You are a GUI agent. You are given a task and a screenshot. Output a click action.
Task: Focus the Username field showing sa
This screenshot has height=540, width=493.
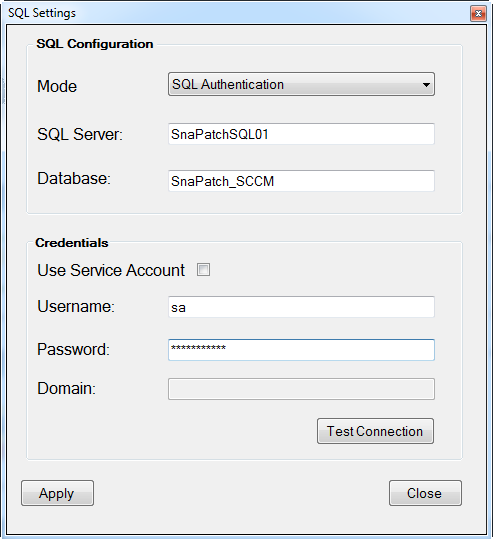pyautogui.click(x=301, y=307)
